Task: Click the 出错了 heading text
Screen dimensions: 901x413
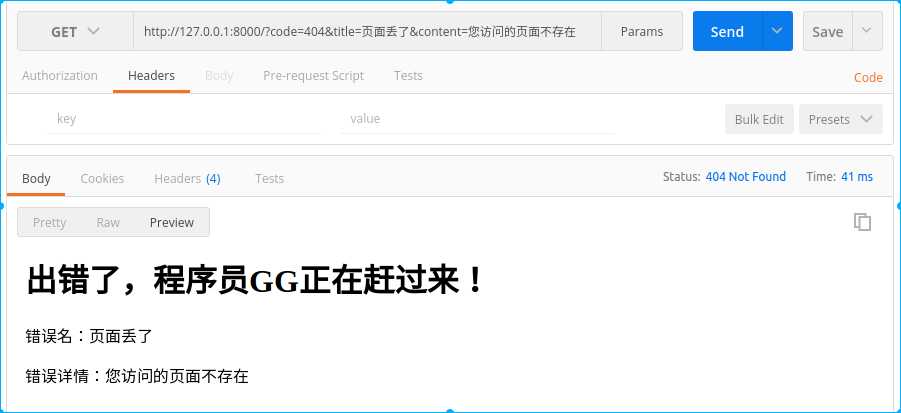Action: tap(257, 281)
